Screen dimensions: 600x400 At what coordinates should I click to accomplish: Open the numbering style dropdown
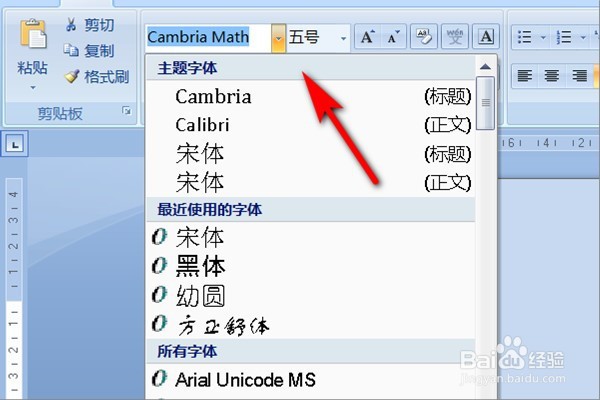(583, 38)
